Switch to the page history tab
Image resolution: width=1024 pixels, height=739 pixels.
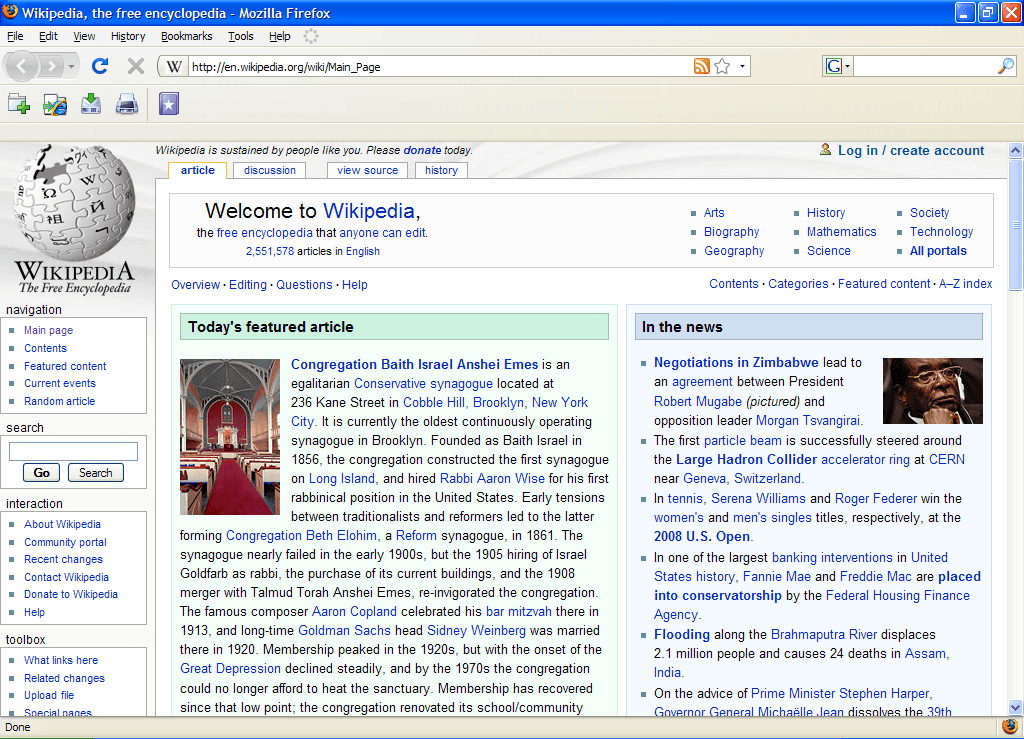[x=441, y=170]
